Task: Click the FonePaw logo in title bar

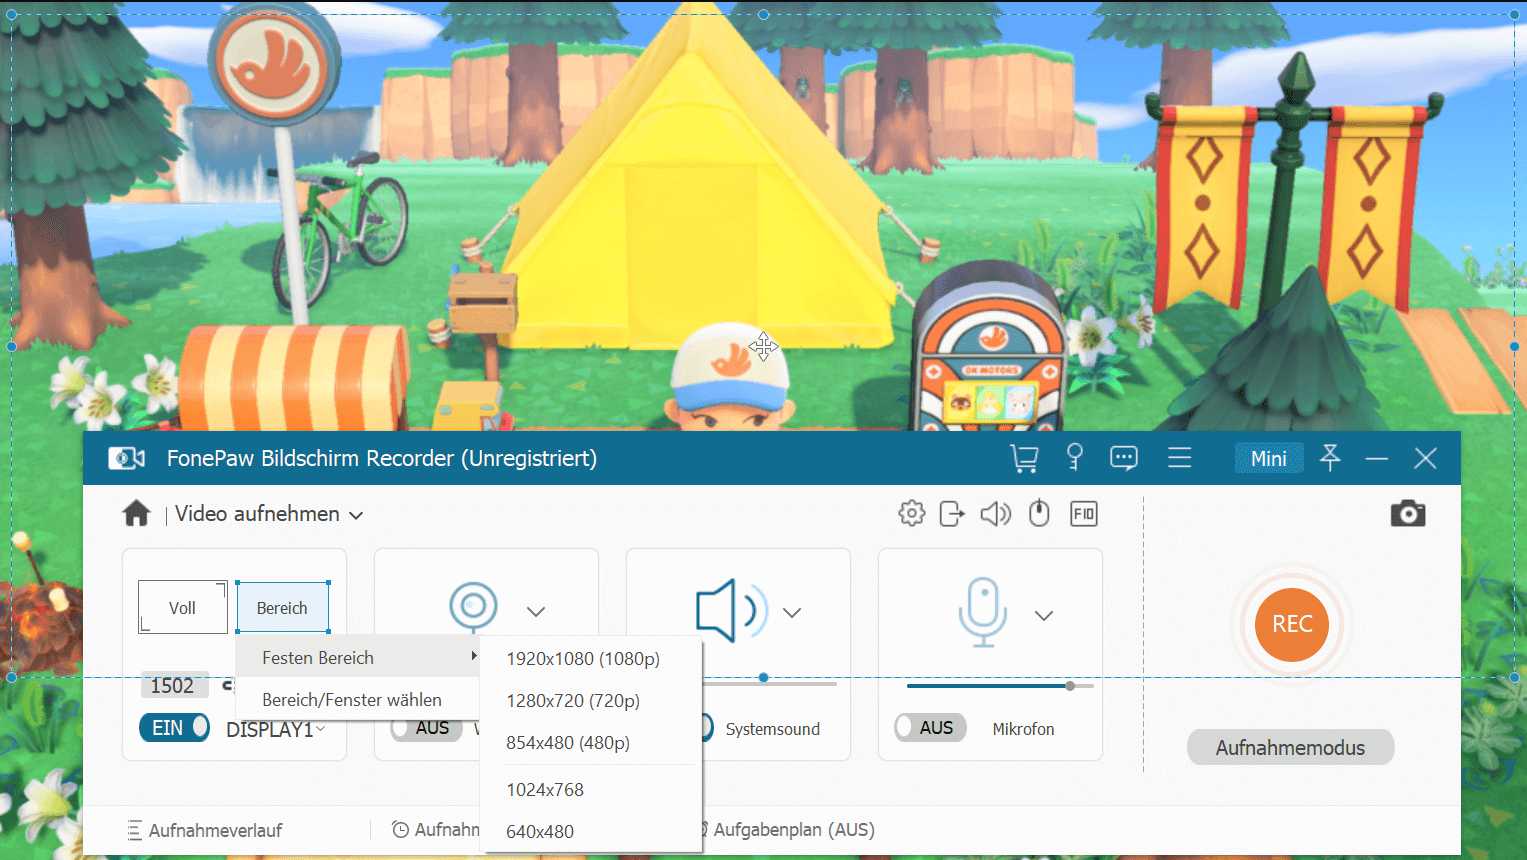Action: click(x=127, y=458)
